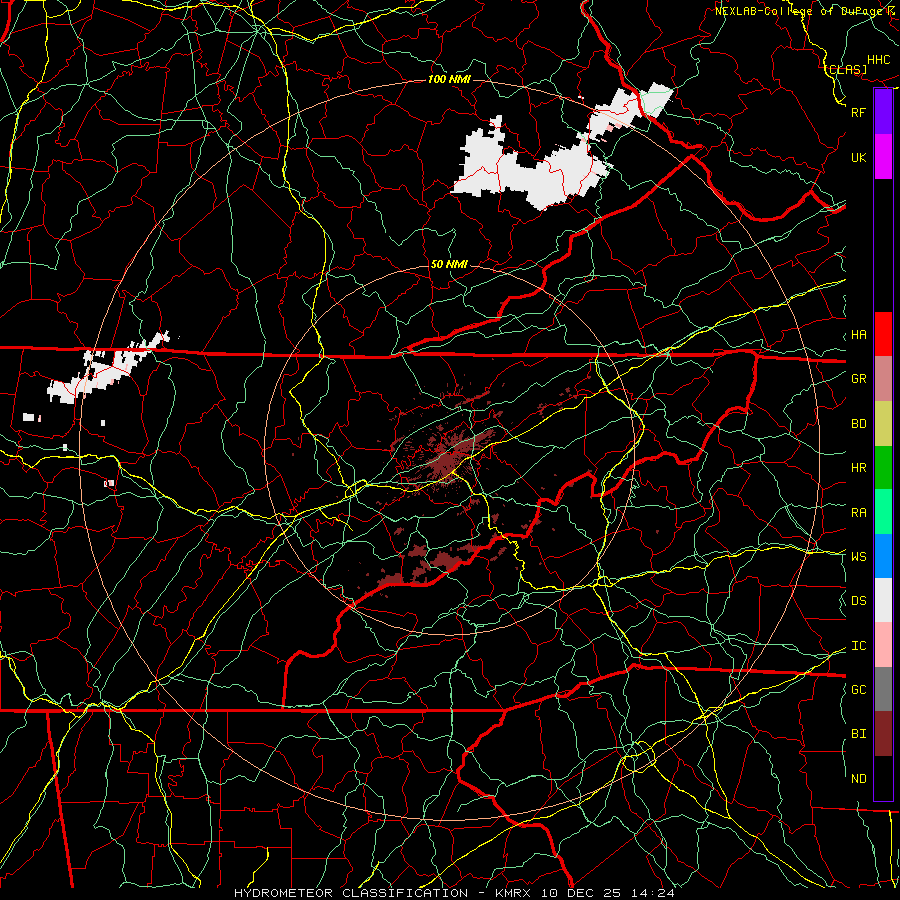This screenshot has height=900, width=900.
Task: Click the UK legend label
Action: pyautogui.click(x=858, y=157)
